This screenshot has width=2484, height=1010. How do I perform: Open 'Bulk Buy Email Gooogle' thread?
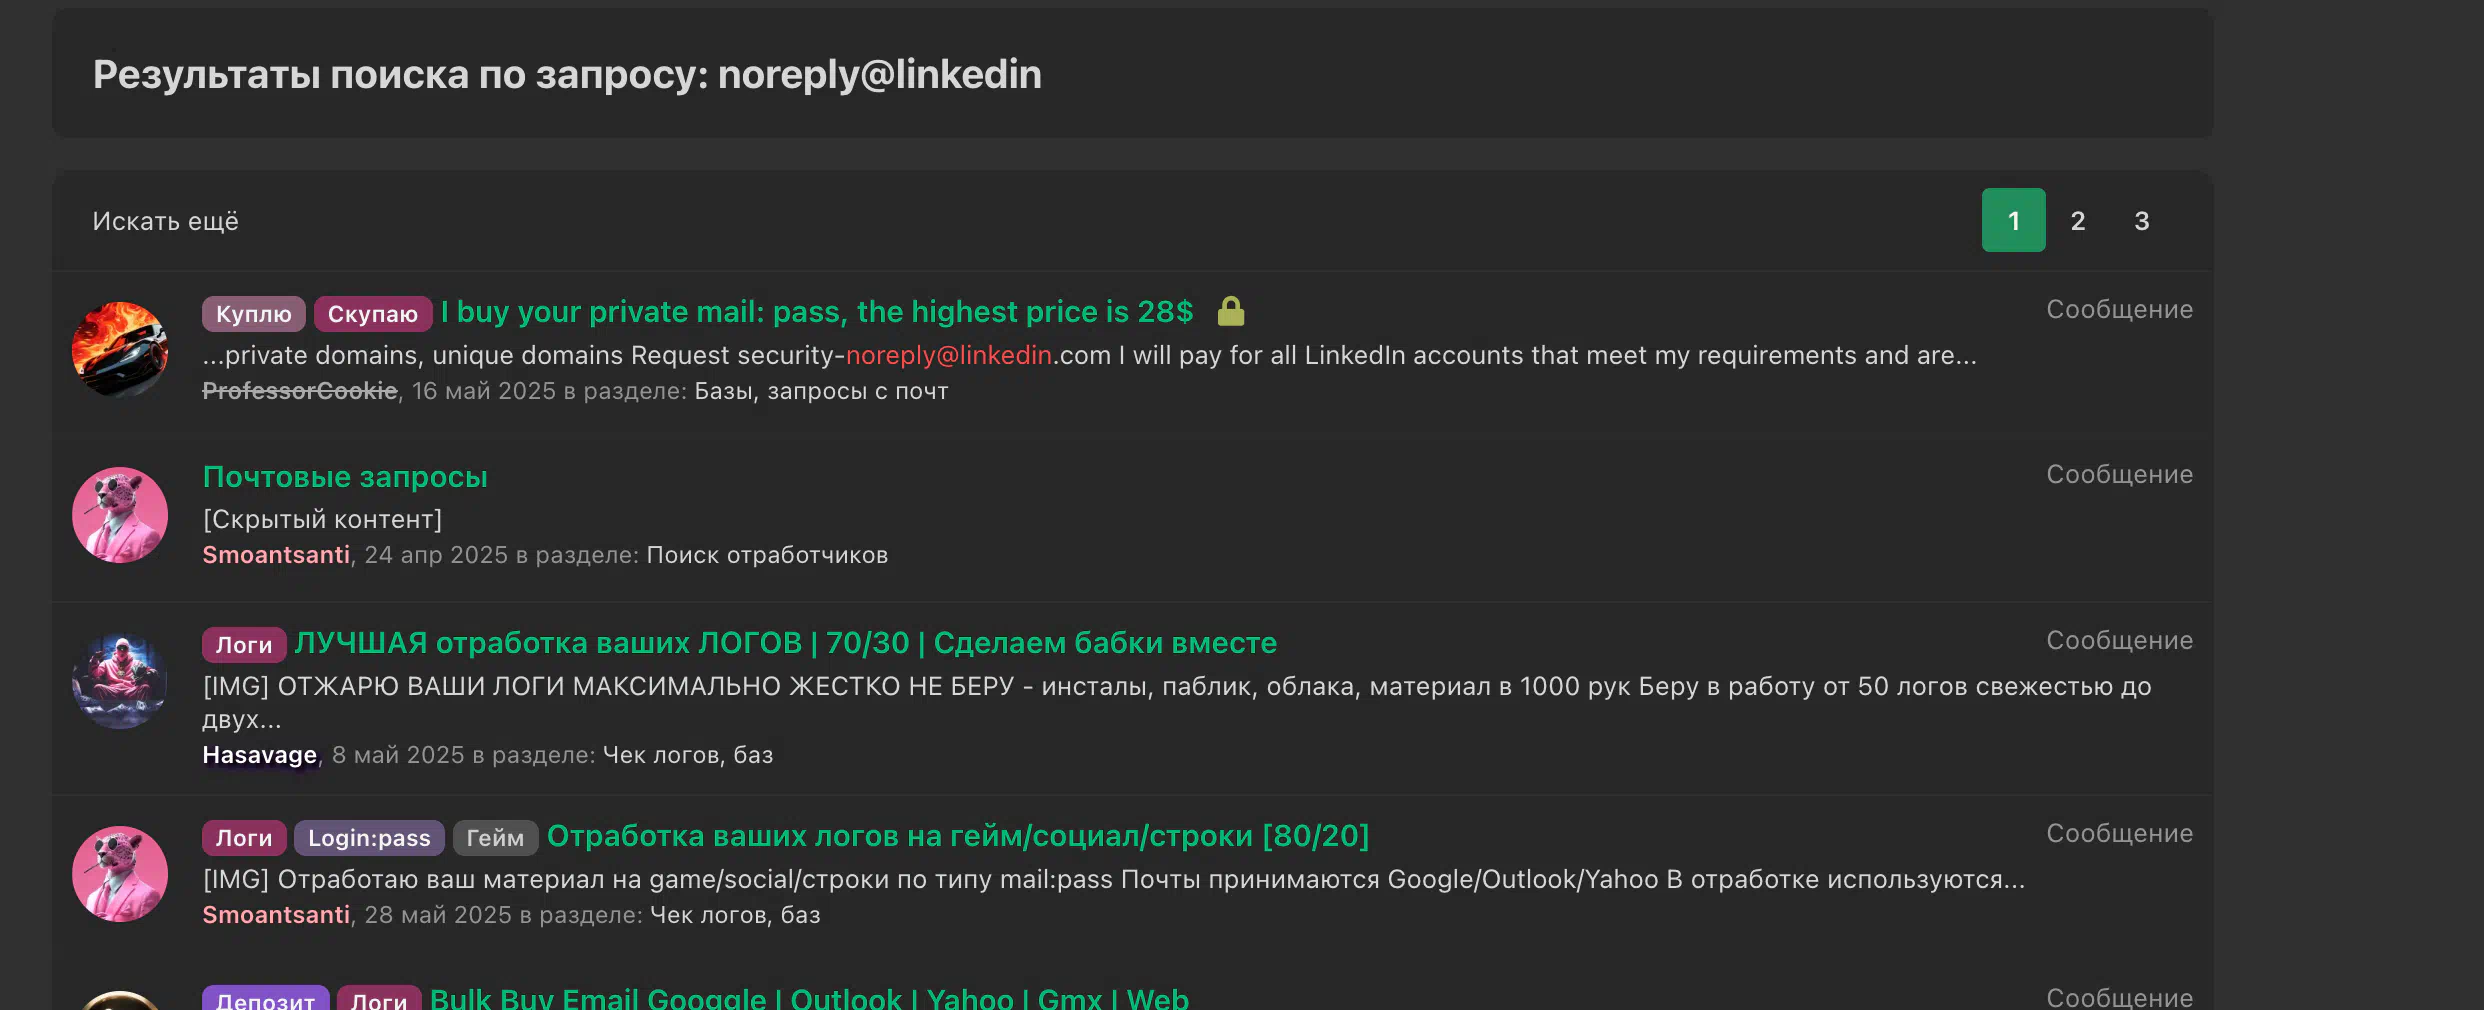point(809,998)
